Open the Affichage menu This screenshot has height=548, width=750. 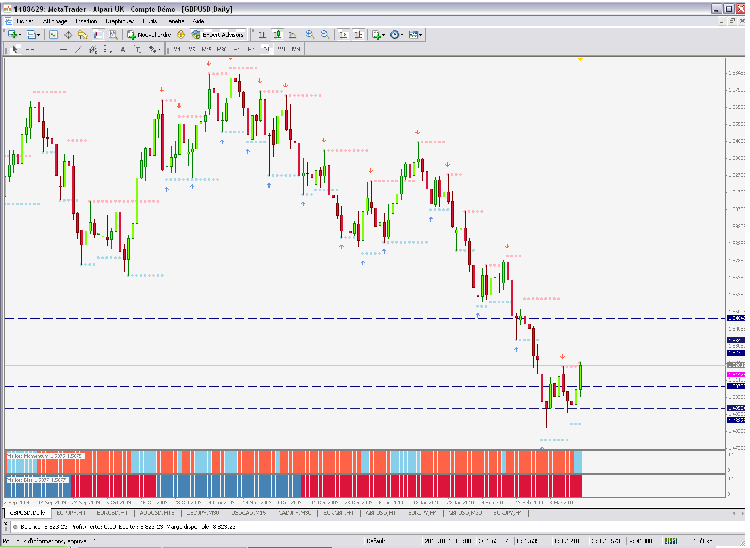point(55,21)
